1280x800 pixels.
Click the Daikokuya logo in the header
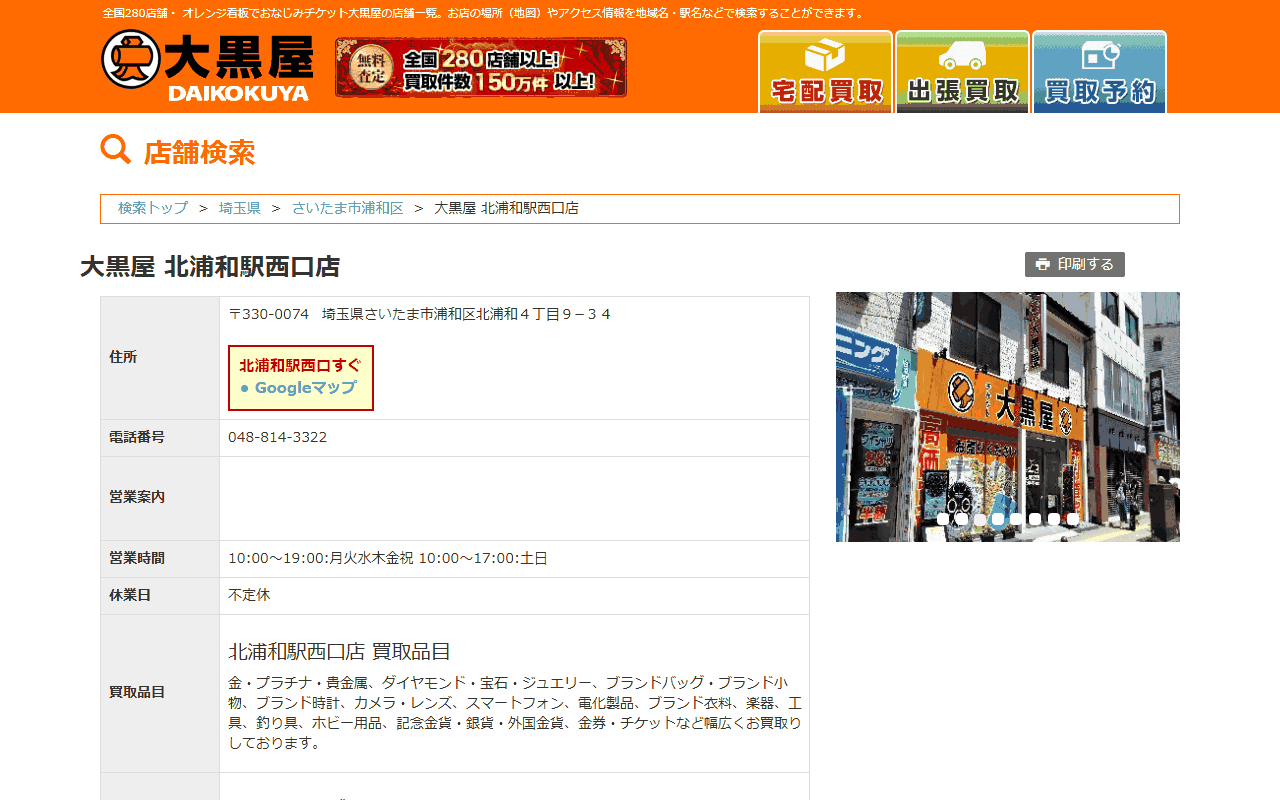[x=207, y=66]
